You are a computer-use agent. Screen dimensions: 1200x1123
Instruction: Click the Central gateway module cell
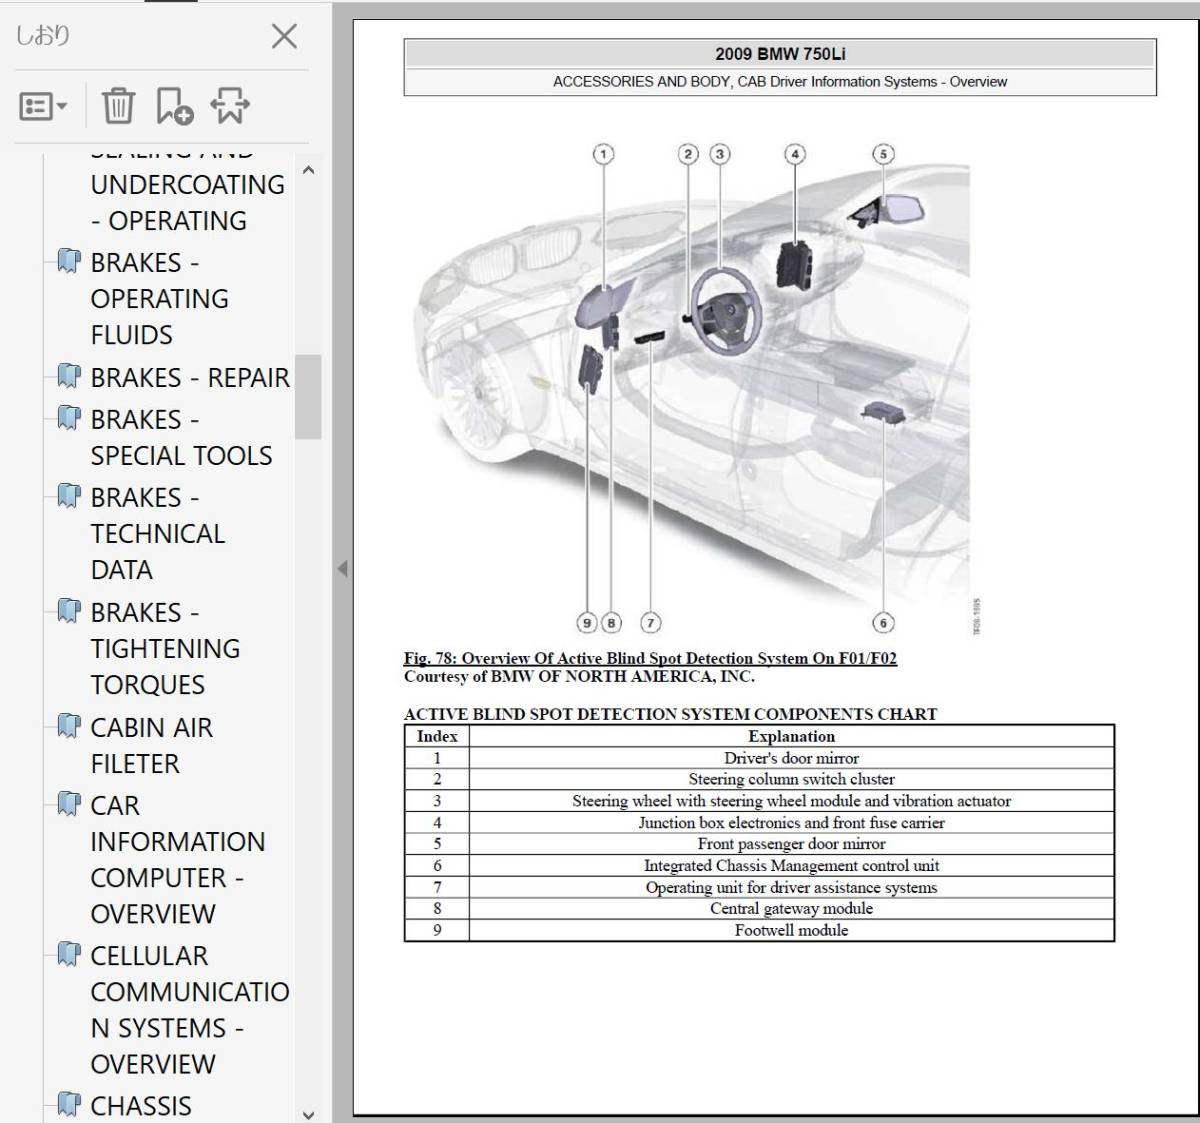tap(791, 909)
